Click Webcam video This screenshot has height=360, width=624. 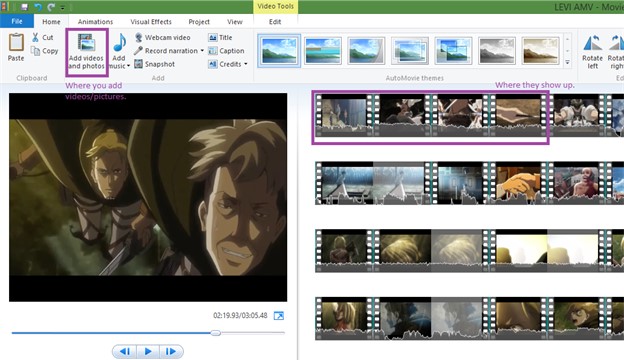pos(162,37)
